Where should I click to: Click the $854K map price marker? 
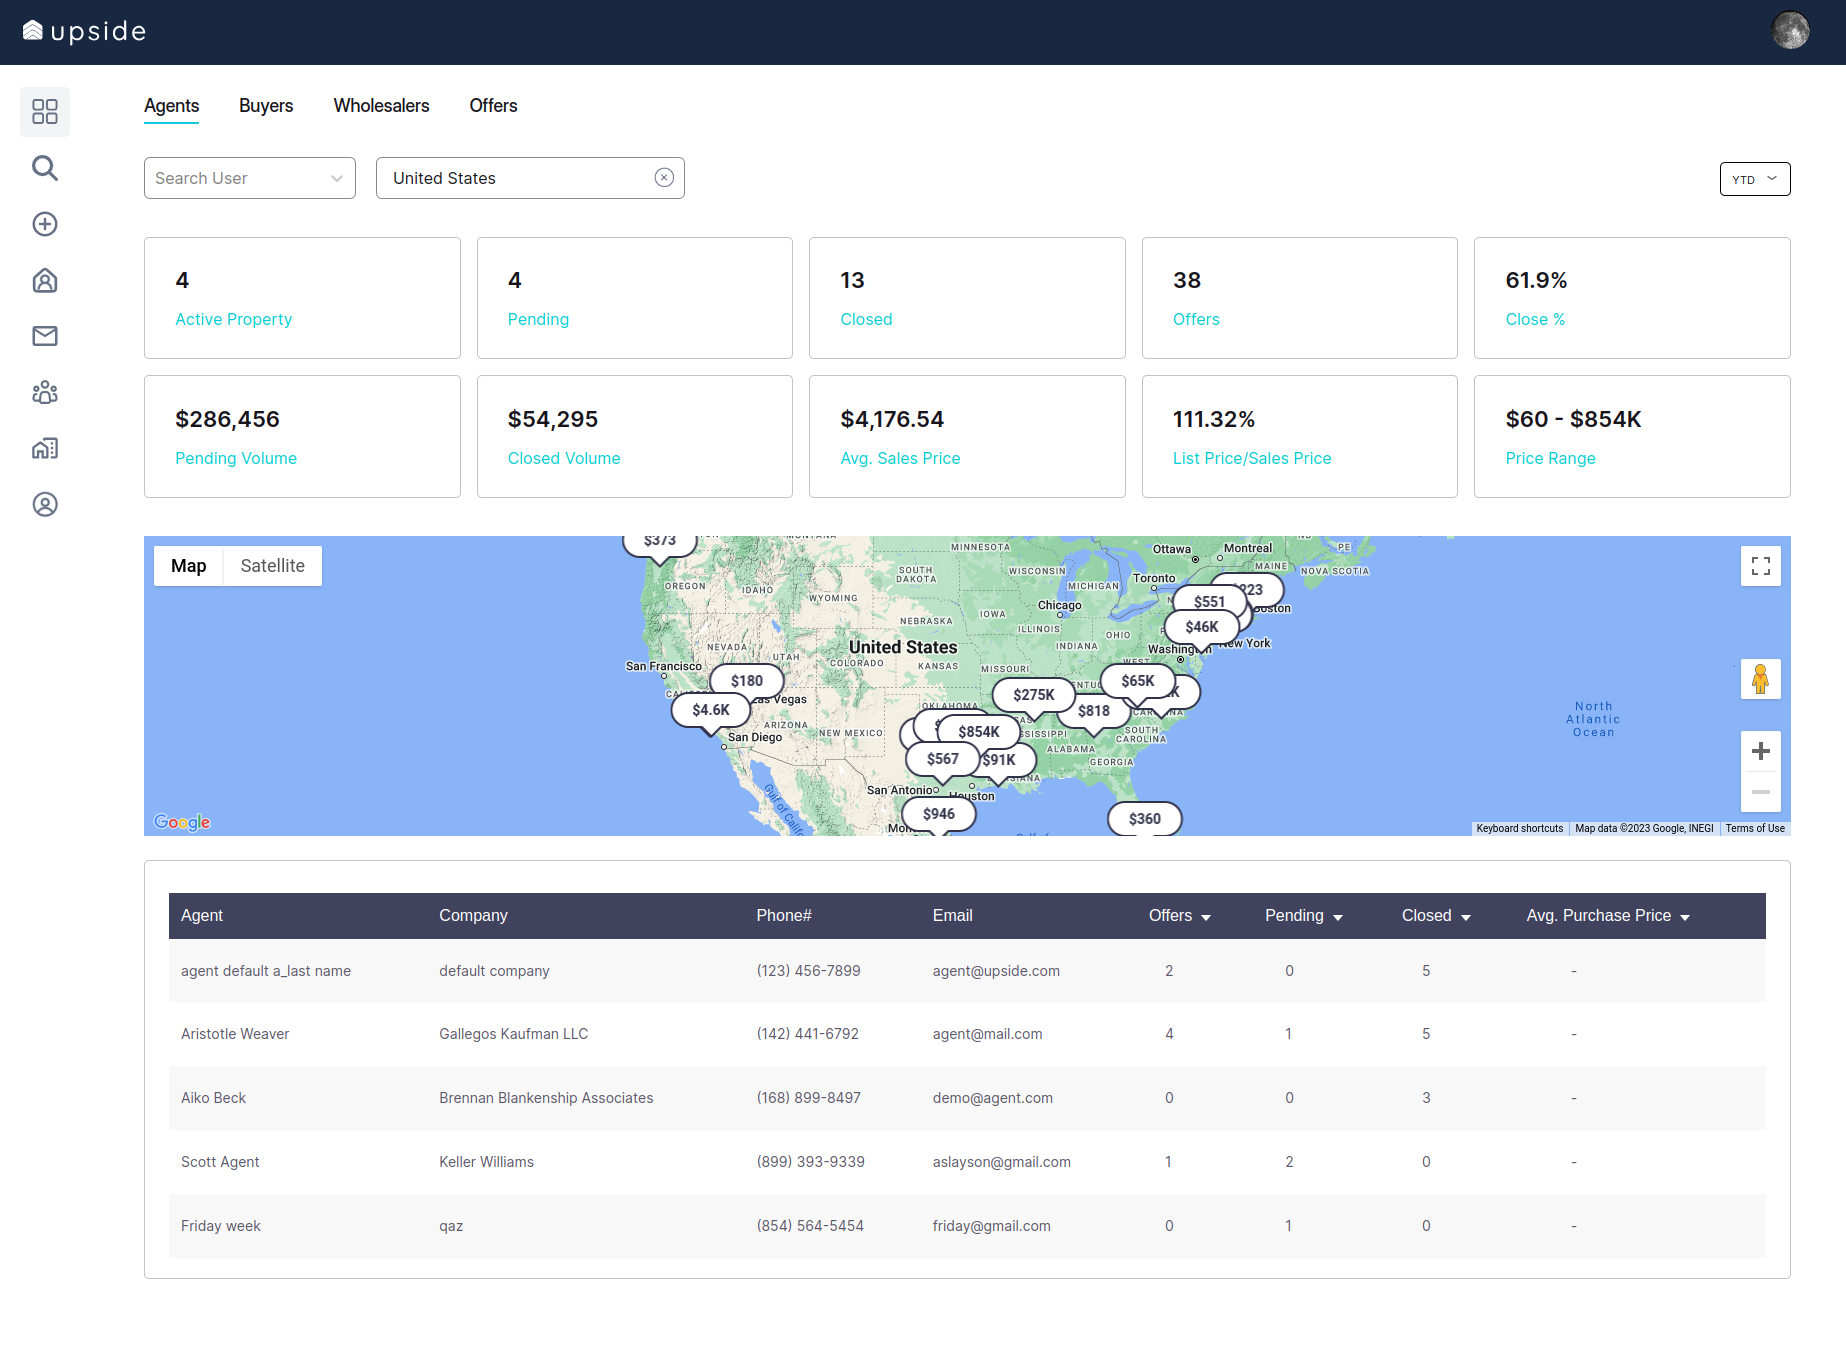click(978, 732)
